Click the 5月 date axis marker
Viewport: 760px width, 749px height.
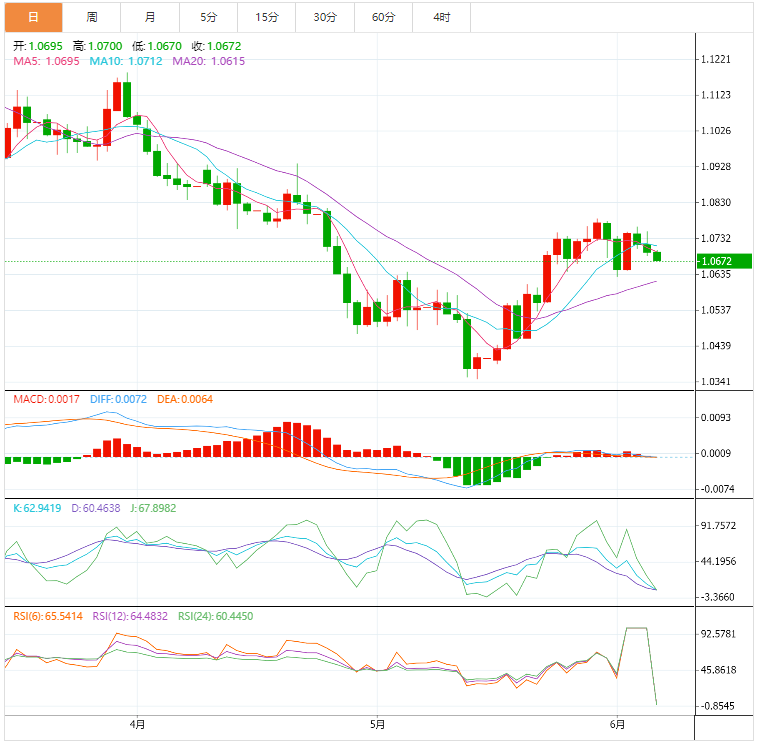(378, 724)
